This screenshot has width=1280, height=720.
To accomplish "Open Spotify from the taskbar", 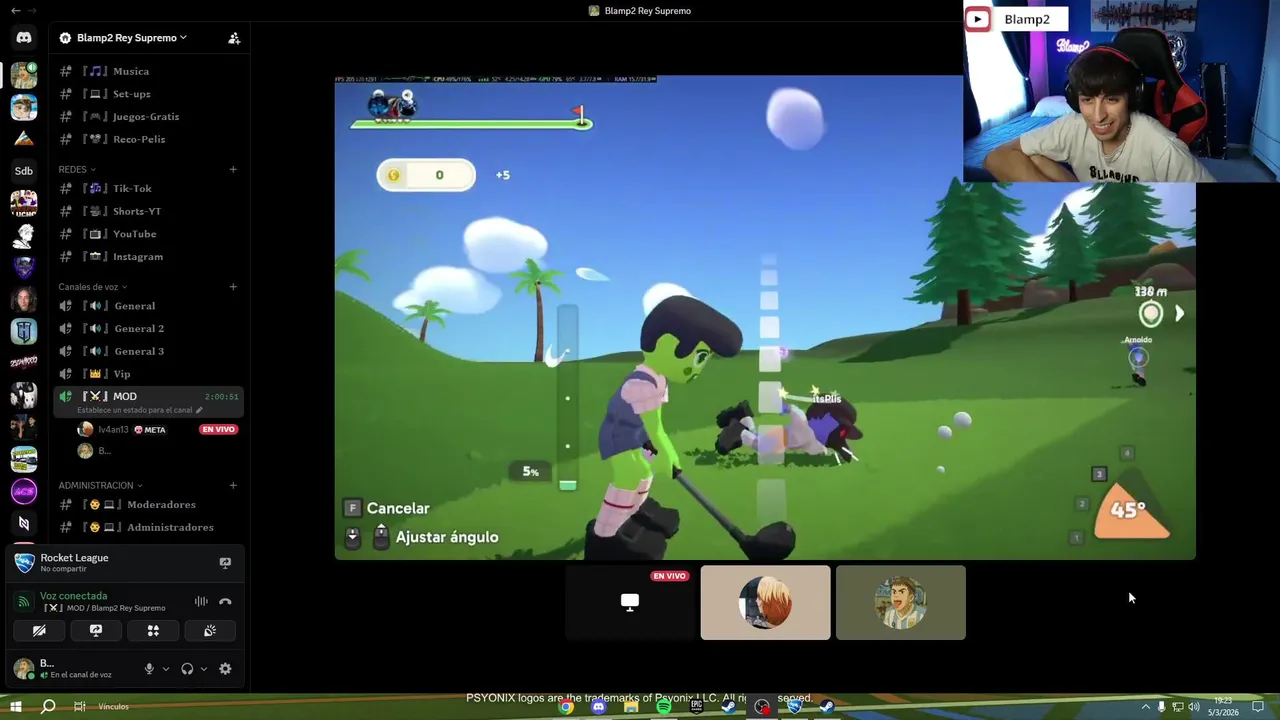I will (664, 707).
